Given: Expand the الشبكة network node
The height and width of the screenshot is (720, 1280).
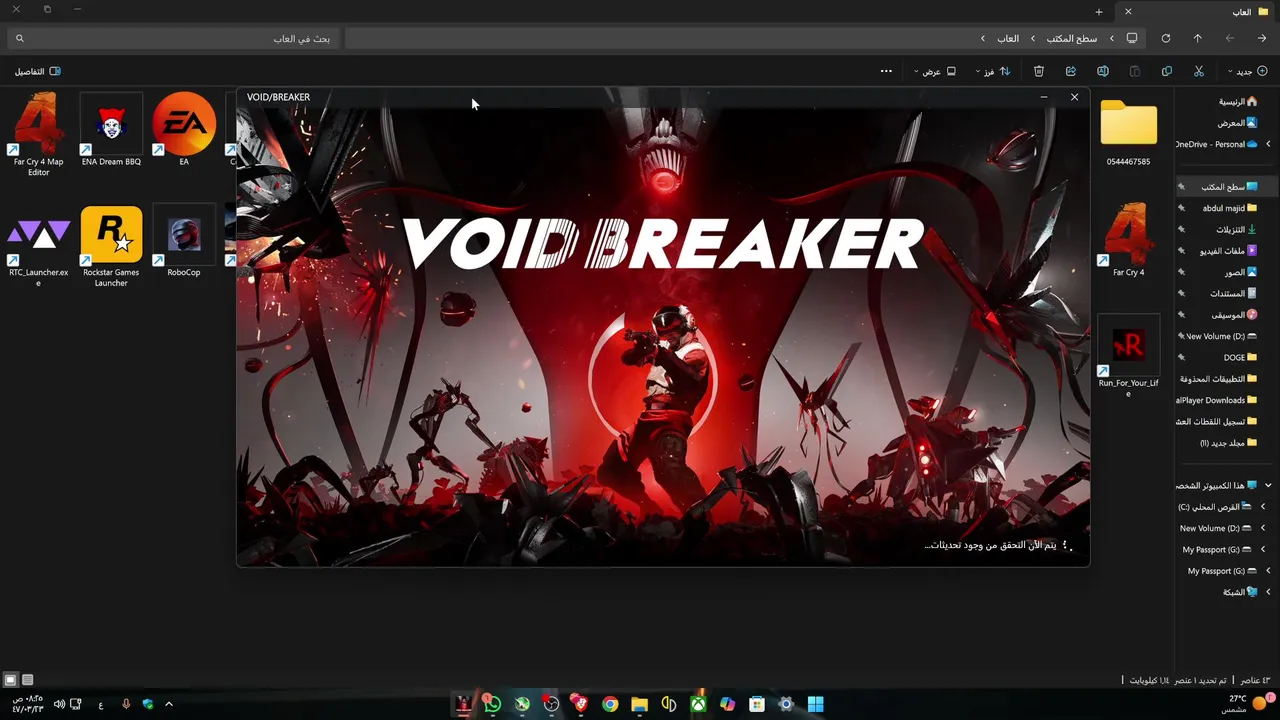Looking at the screenshot, I should [1268, 592].
